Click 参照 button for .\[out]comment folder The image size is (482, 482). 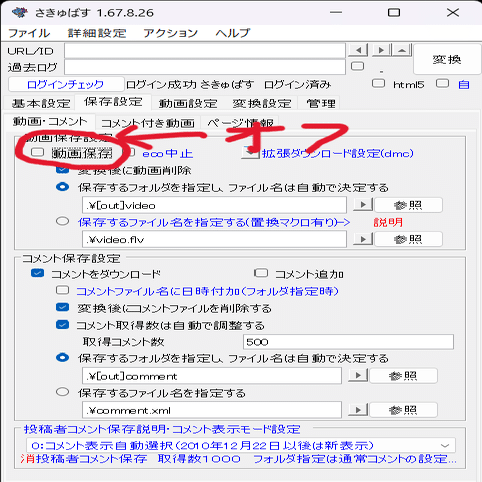[x=403, y=375]
